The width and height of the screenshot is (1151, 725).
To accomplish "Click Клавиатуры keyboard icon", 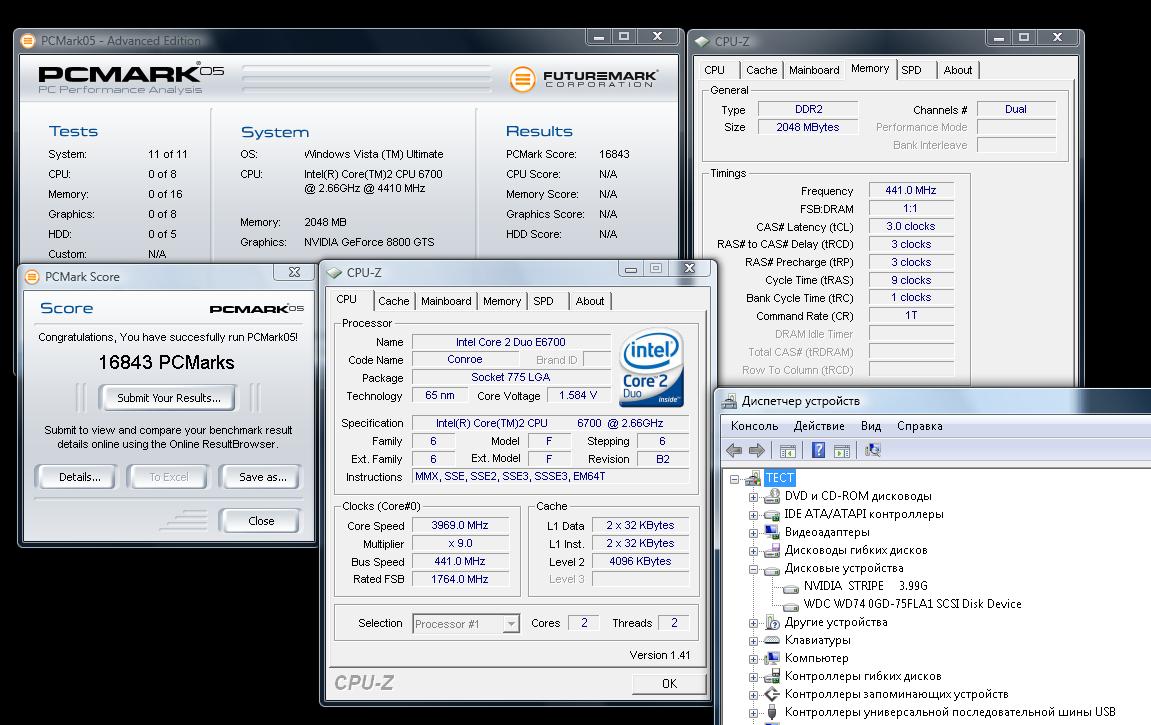I will [x=771, y=640].
